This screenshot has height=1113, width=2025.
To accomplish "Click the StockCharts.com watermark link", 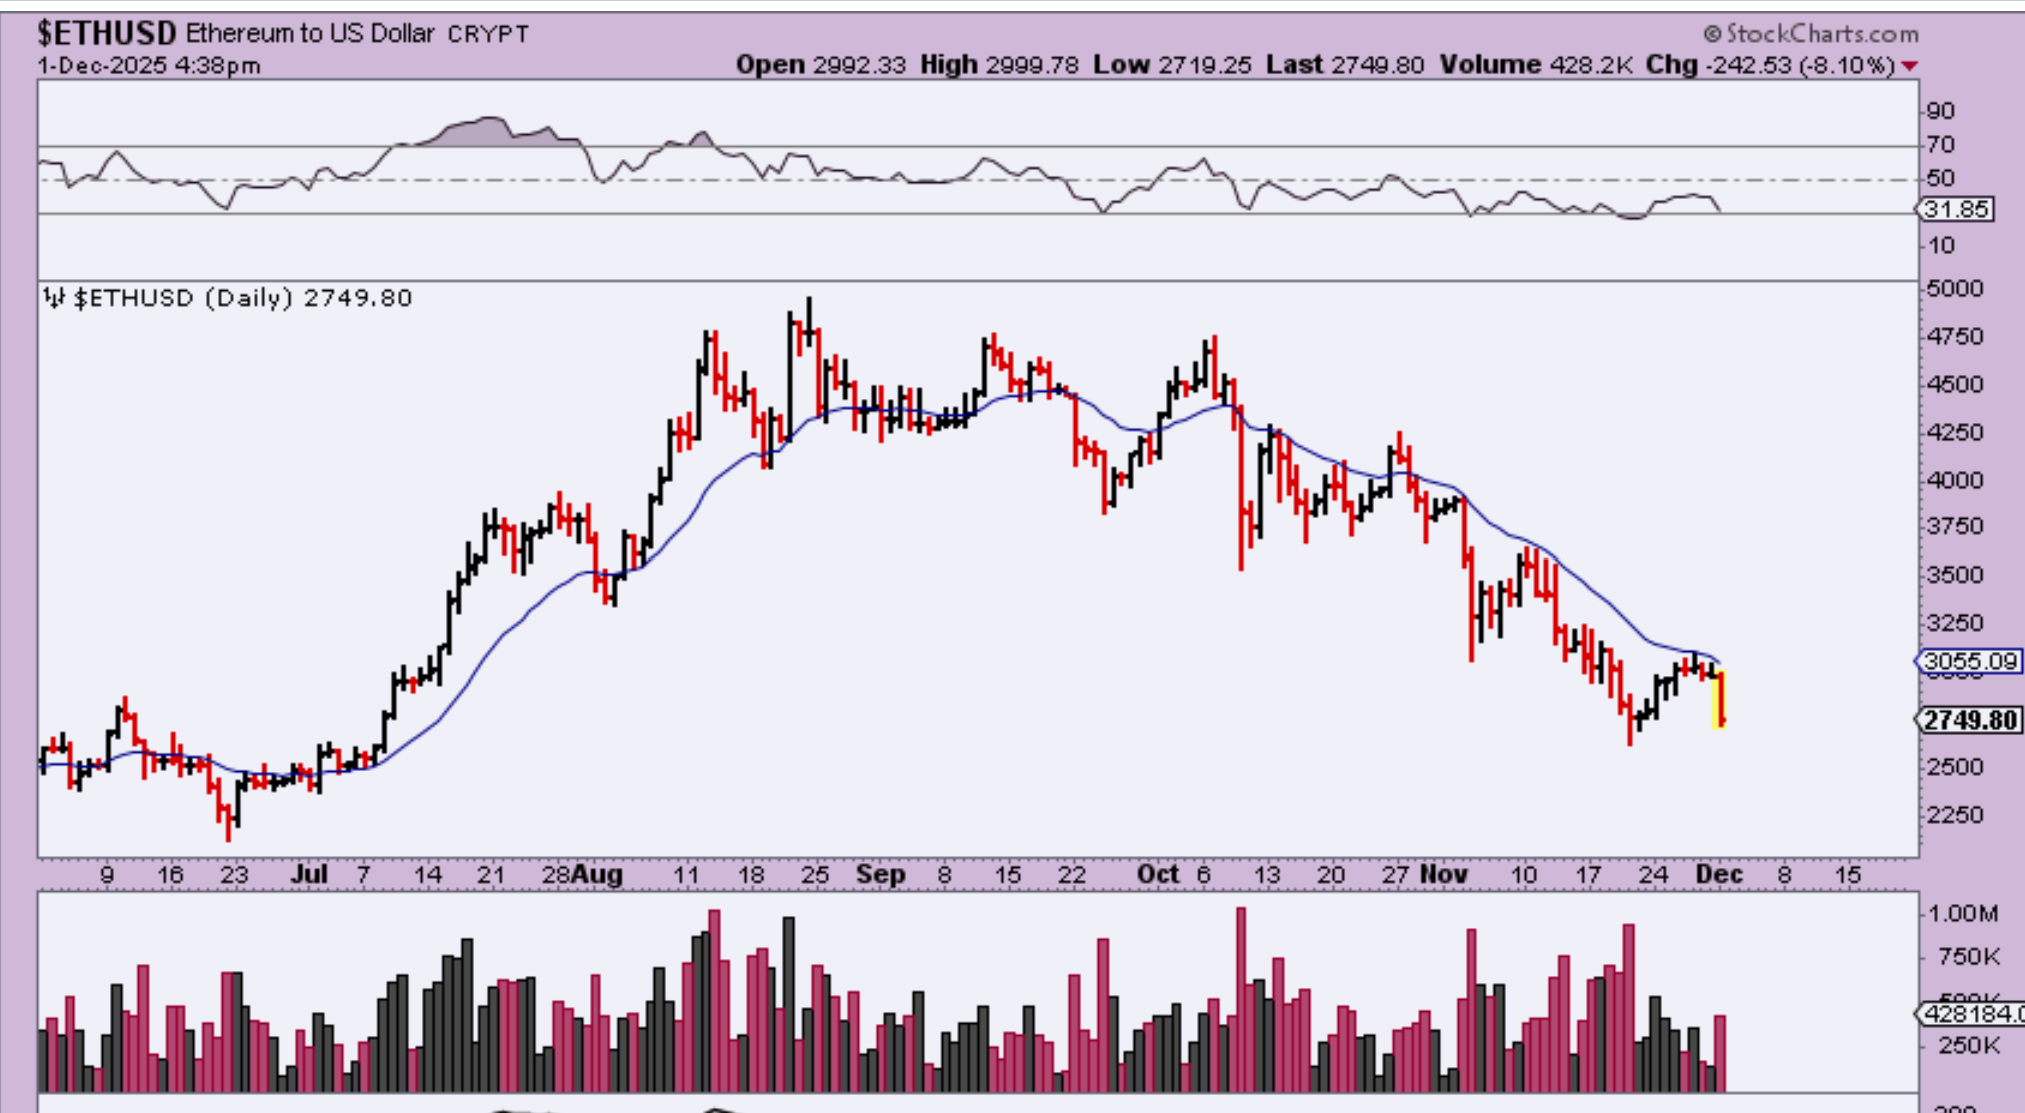I will 1822,34.
